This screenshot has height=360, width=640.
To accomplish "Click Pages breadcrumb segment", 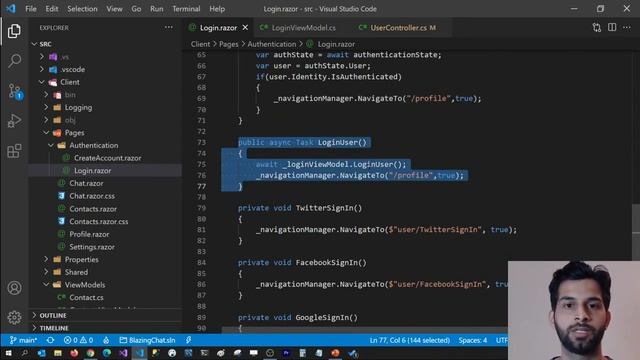I will click(228, 44).
